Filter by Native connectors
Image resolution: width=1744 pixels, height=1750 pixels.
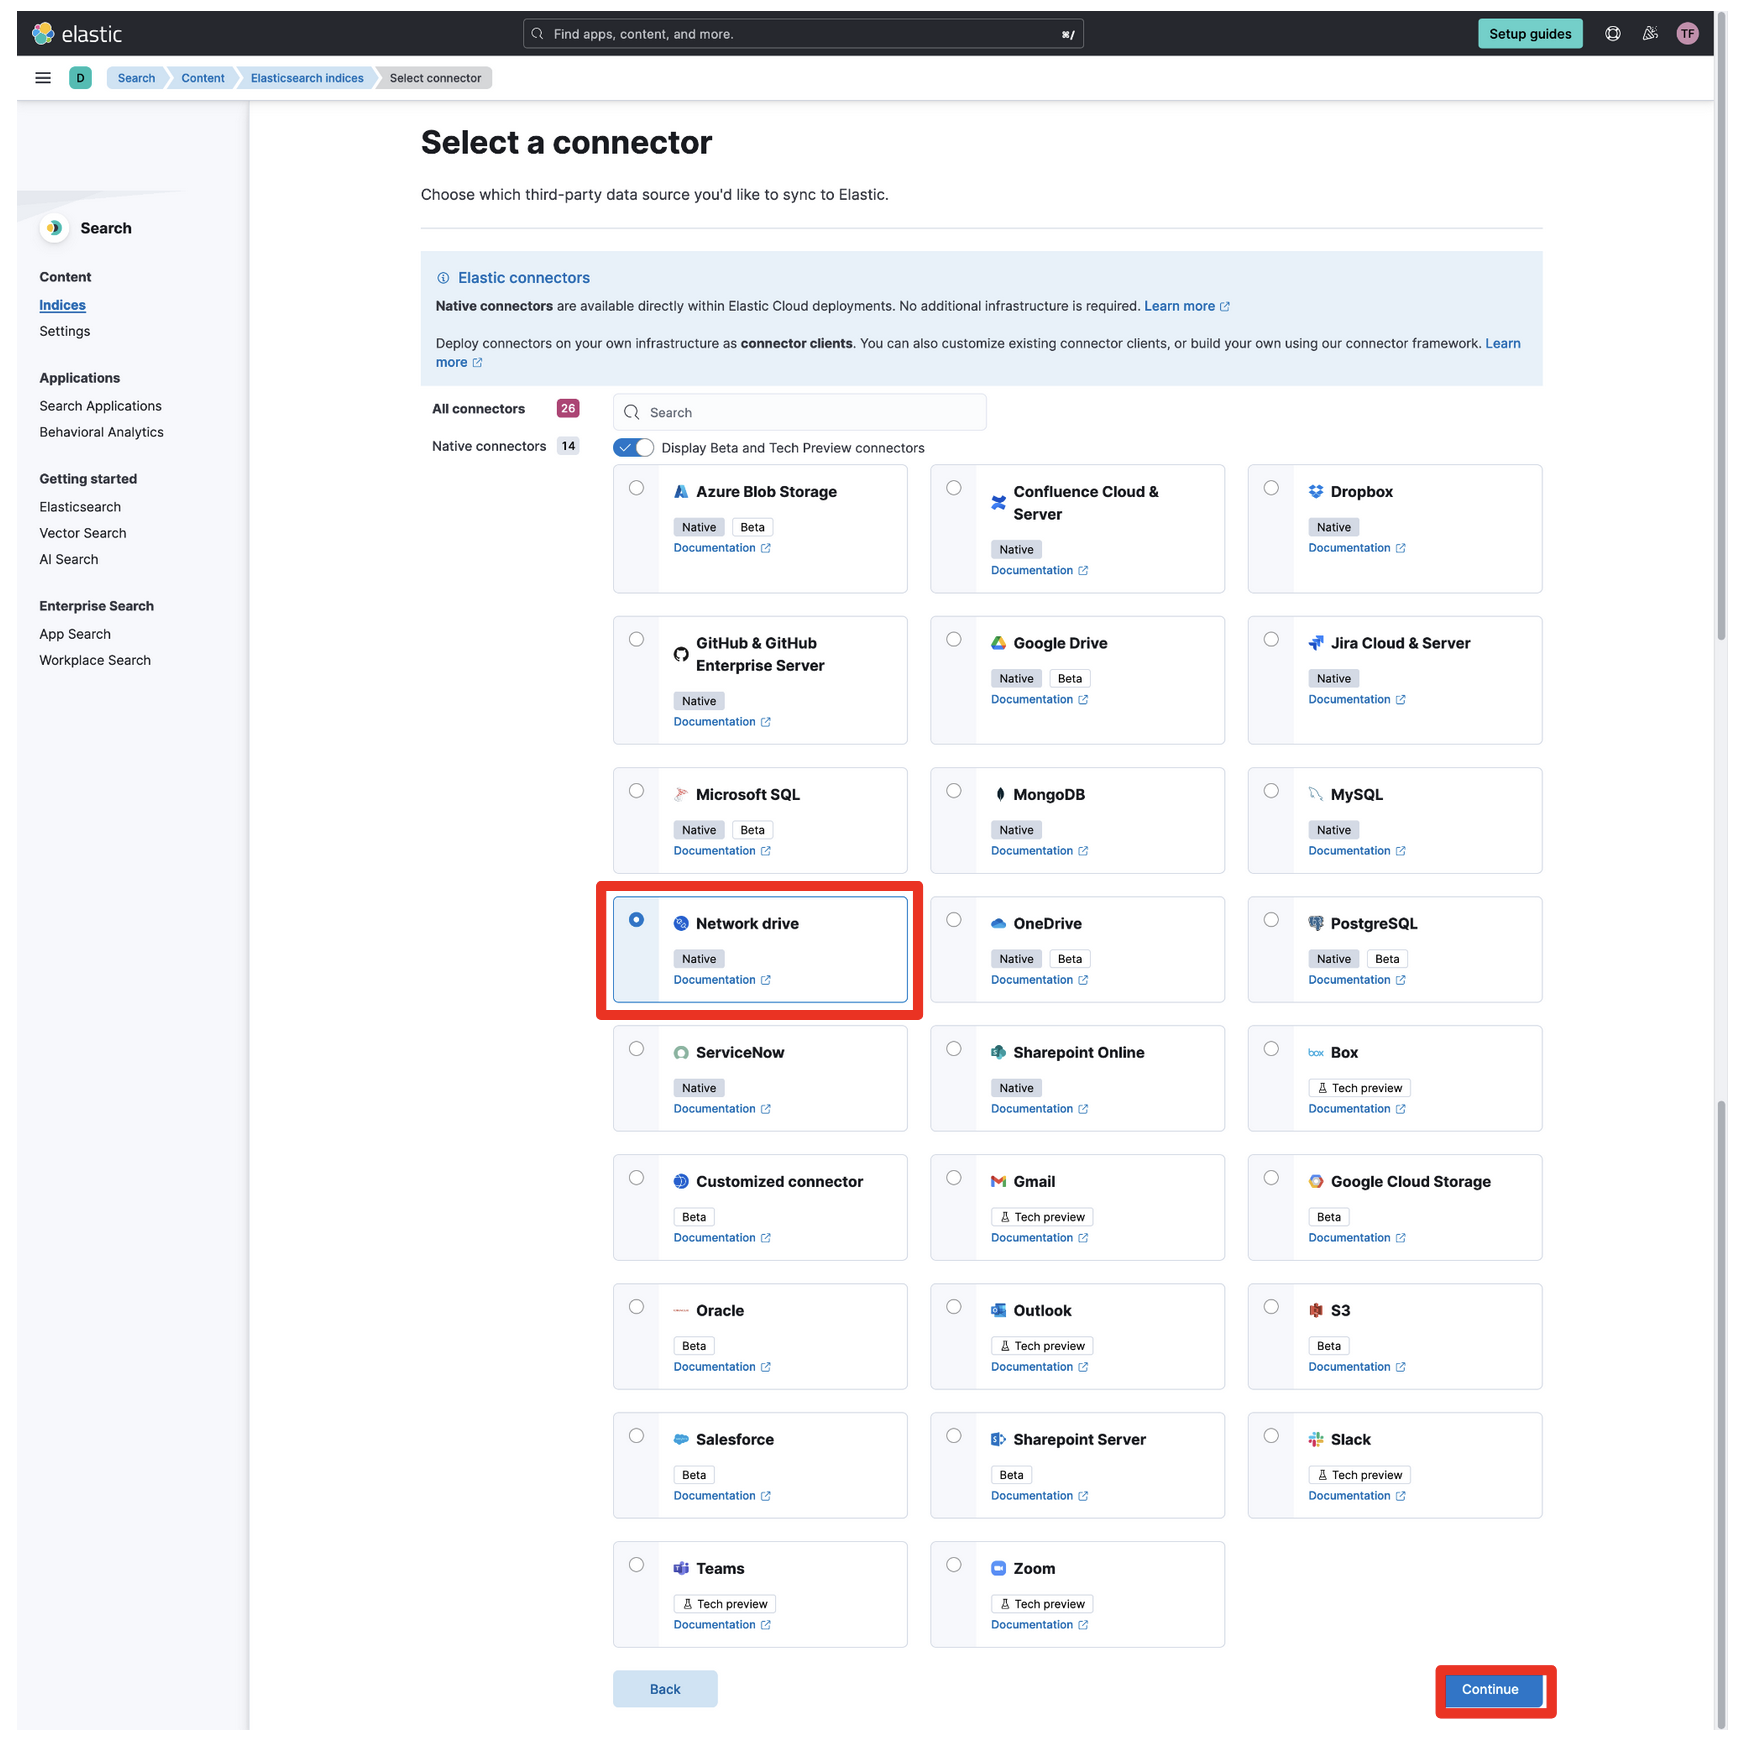pos(505,446)
